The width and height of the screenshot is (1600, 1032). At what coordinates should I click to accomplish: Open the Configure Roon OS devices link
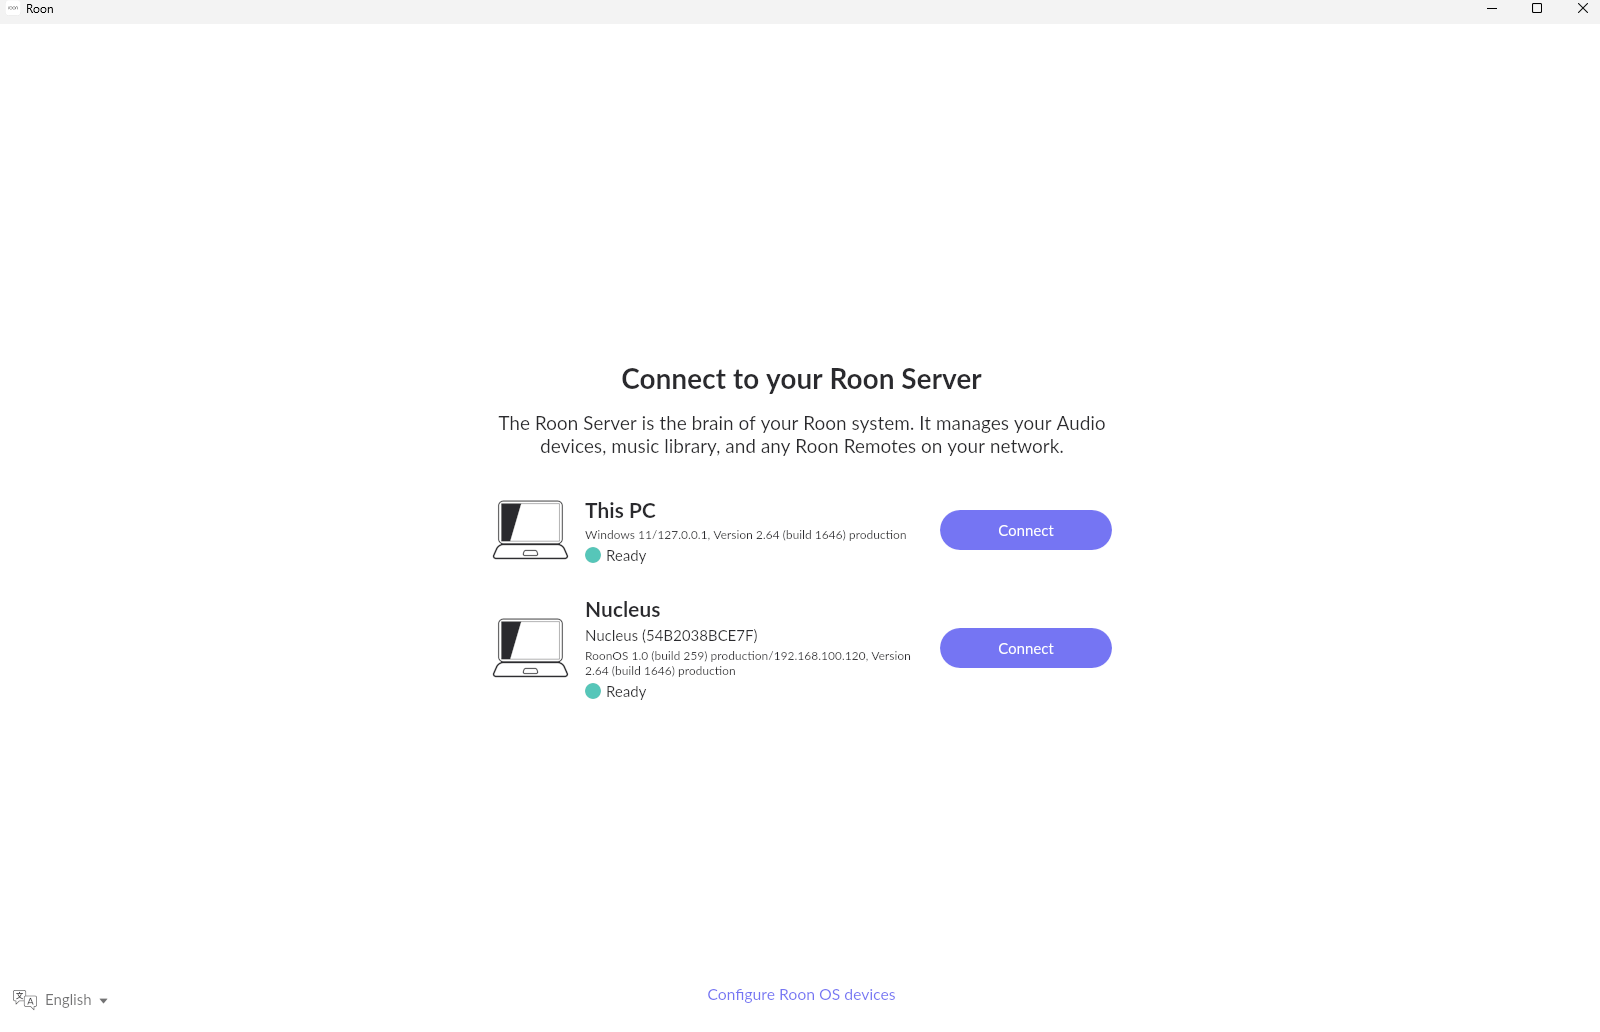point(801,994)
